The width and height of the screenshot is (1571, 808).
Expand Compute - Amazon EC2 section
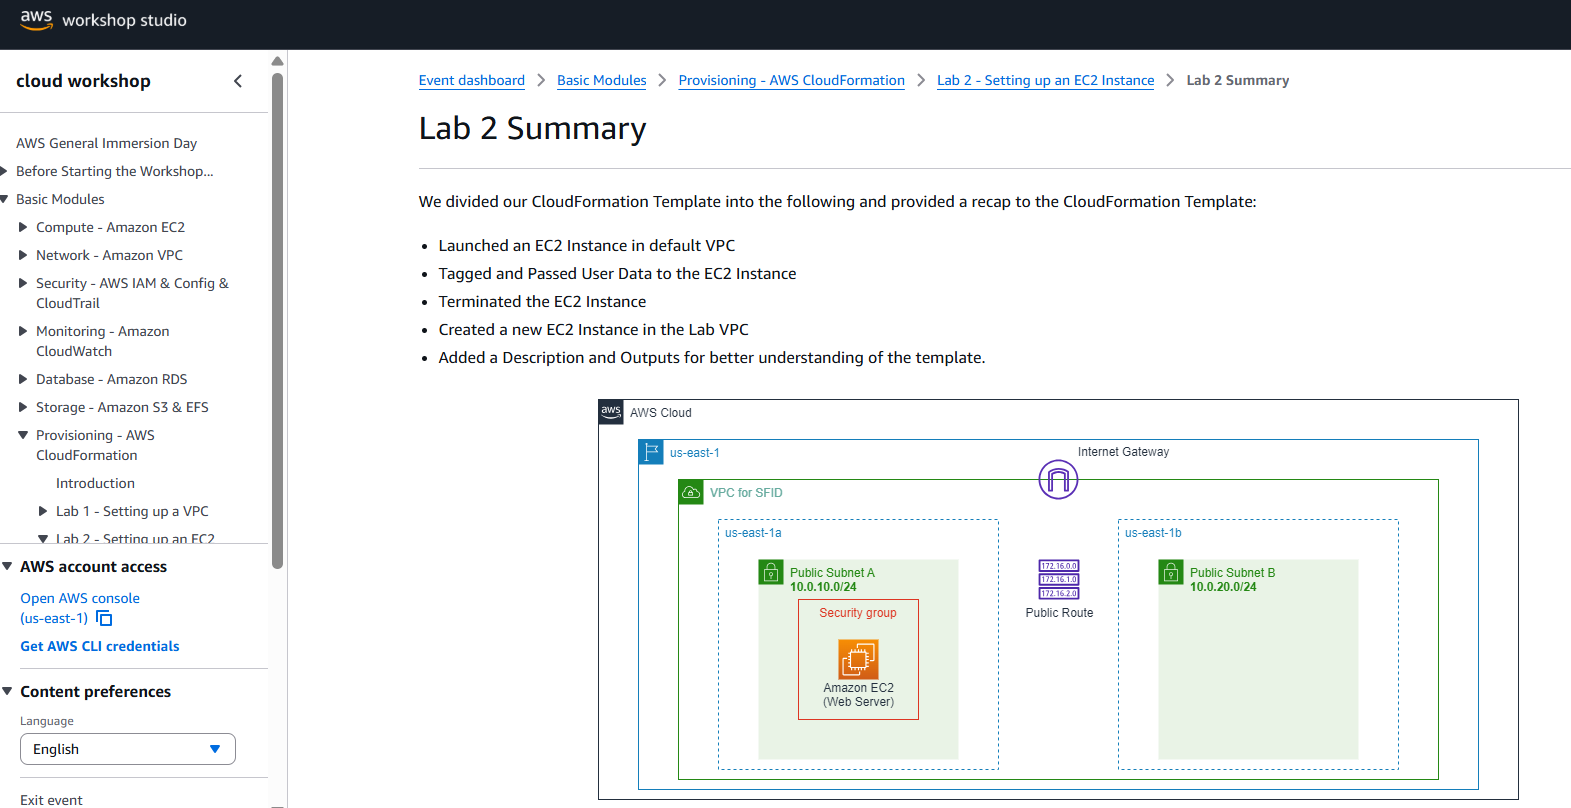click(x=23, y=227)
